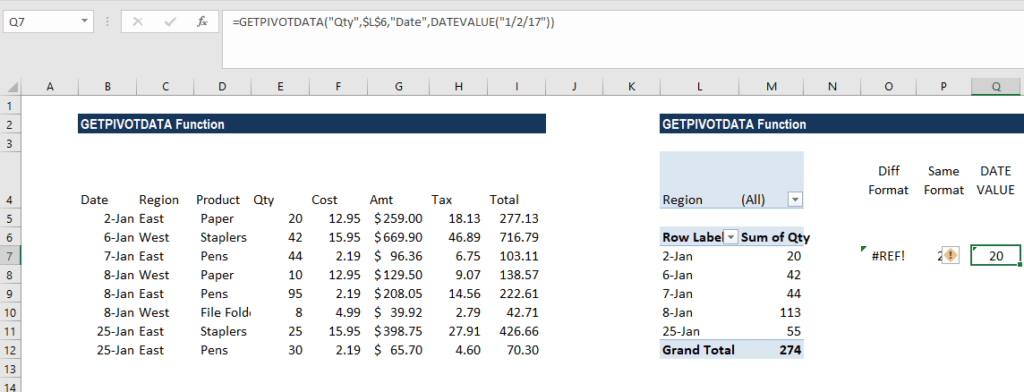Click the error warning icon beside cell P7

click(x=951, y=256)
